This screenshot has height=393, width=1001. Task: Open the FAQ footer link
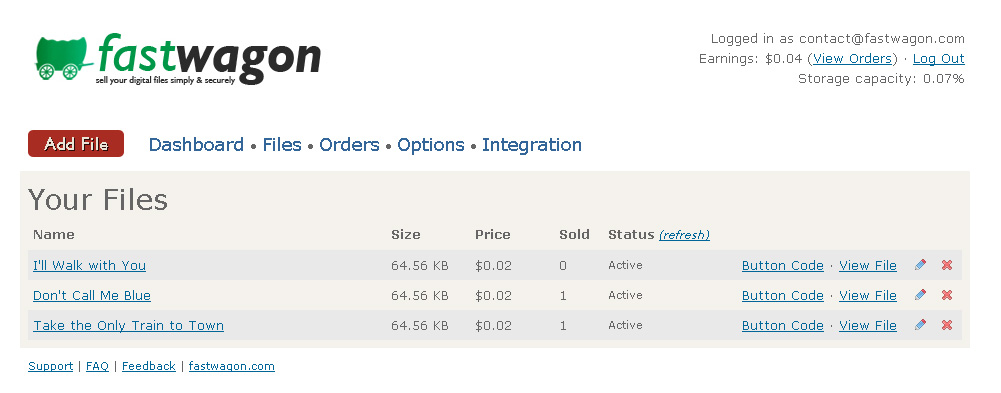click(97, 366)
